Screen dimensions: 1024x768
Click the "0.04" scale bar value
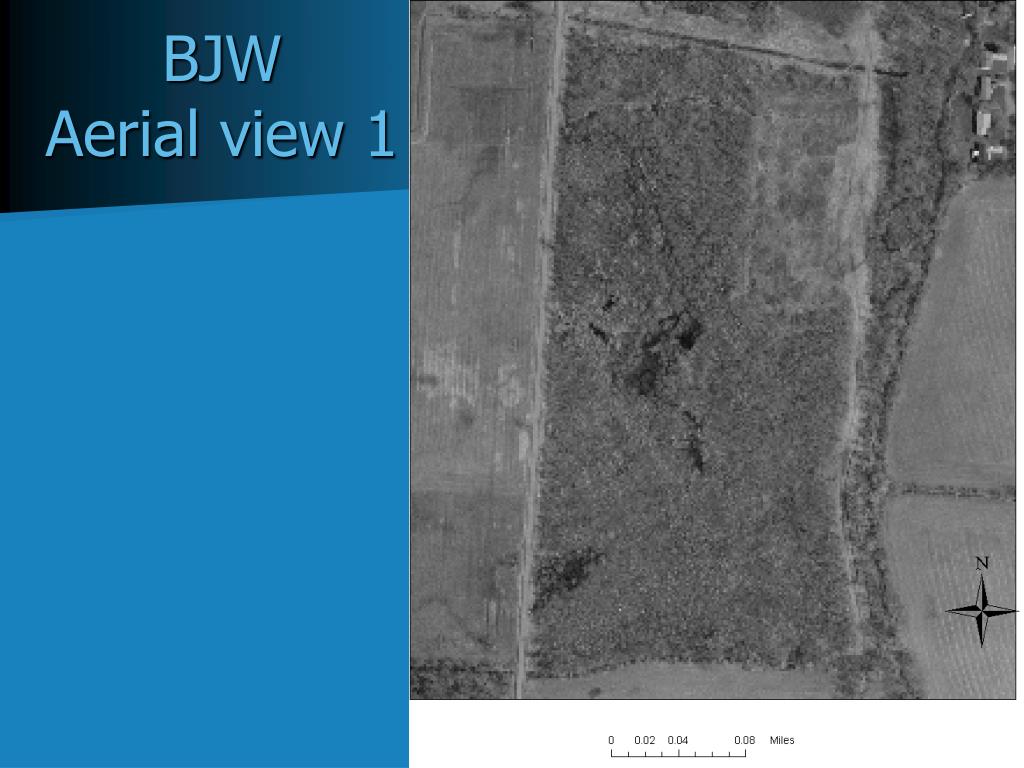678,740
